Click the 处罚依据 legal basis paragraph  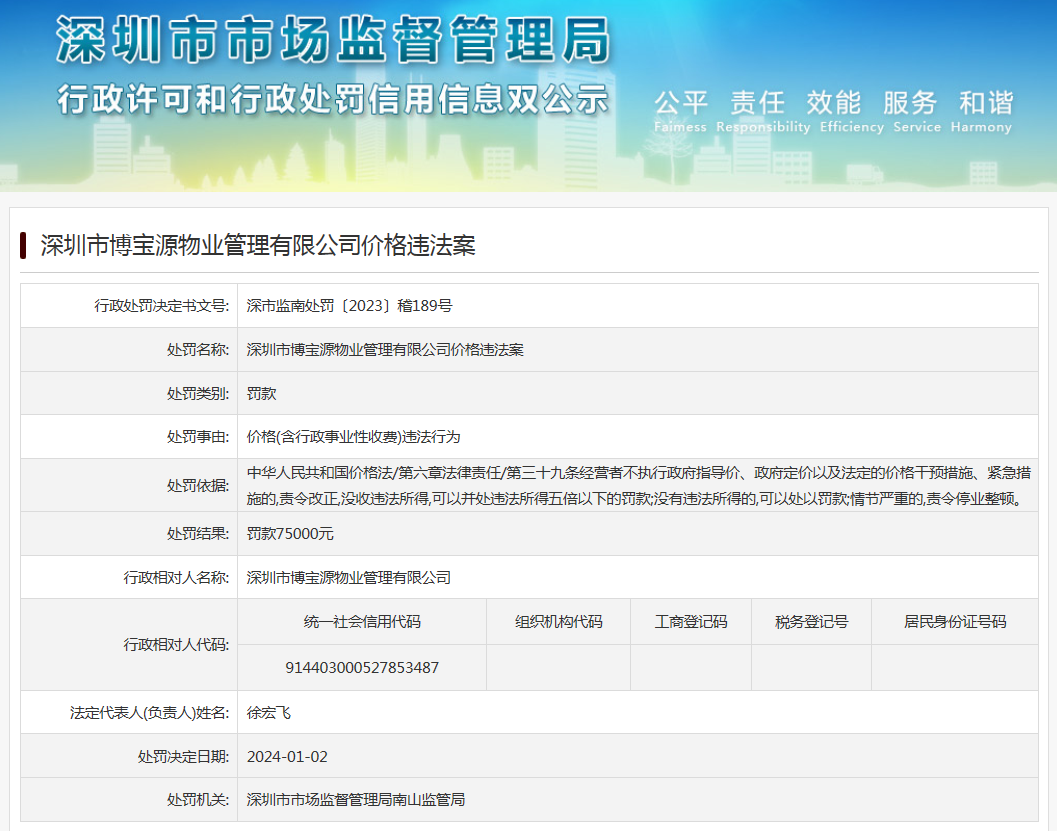[638, 485]
